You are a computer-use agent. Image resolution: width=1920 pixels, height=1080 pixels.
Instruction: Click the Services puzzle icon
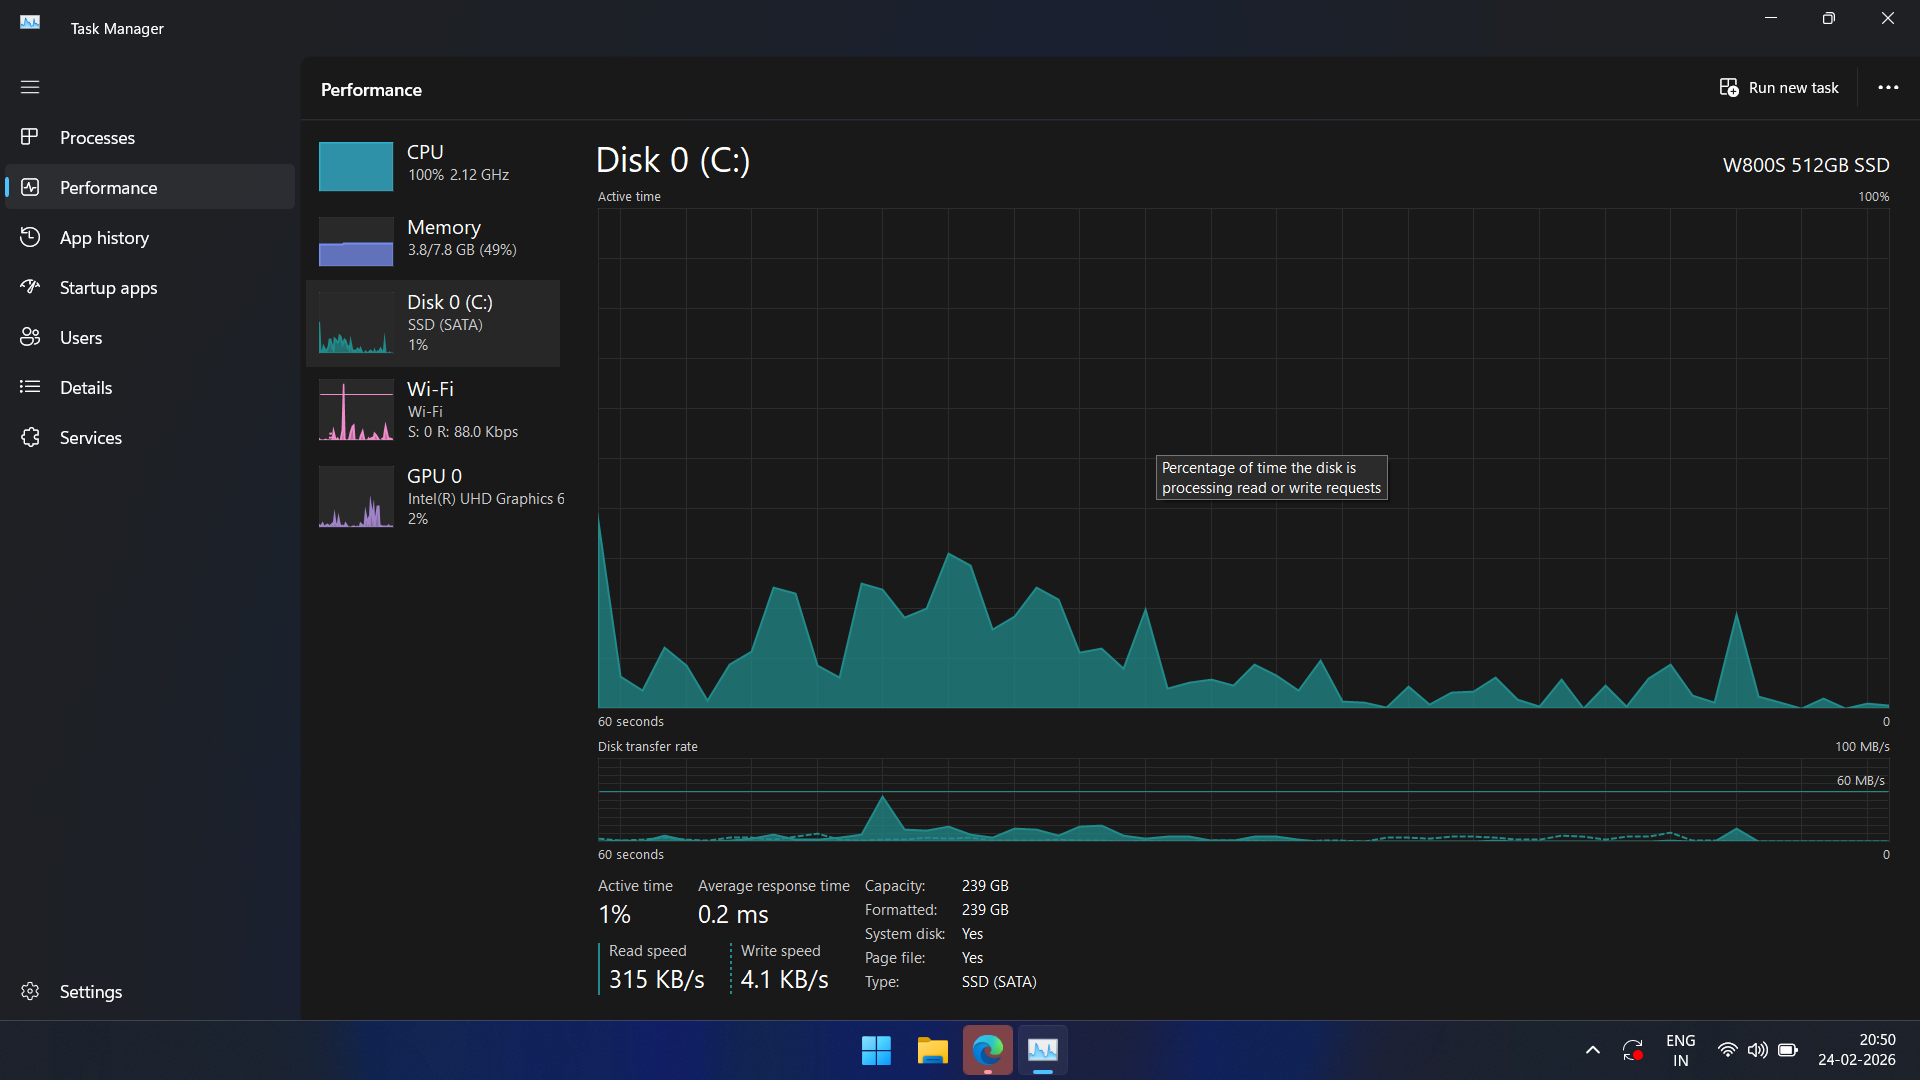pos(30,437)
